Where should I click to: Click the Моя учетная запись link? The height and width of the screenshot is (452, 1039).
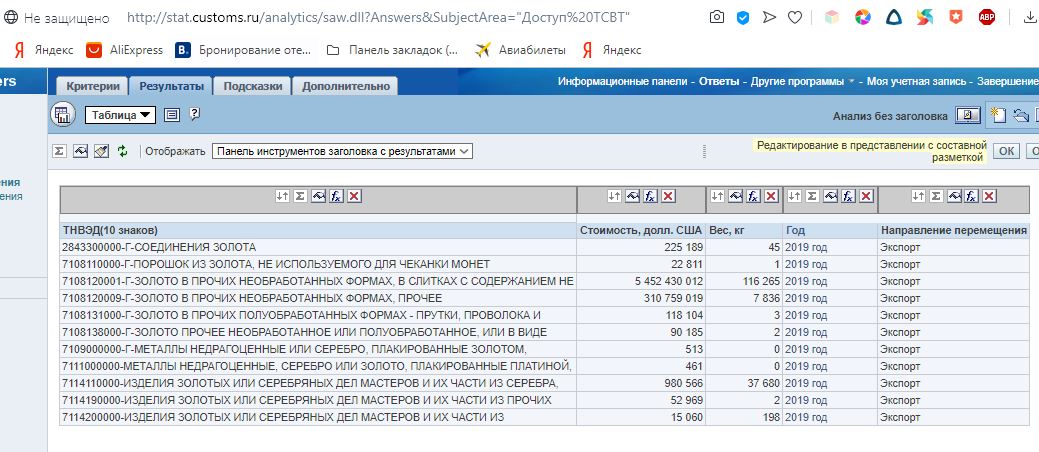point(916,81)
